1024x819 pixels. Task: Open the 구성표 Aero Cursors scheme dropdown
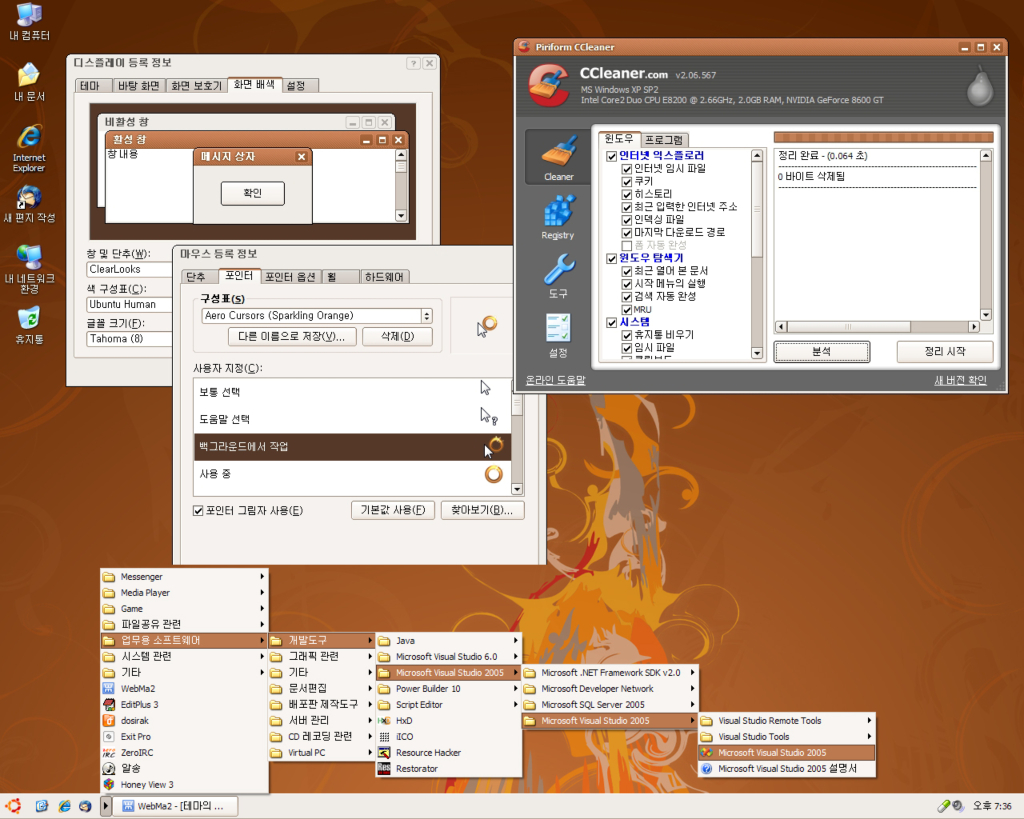point(426,316)
